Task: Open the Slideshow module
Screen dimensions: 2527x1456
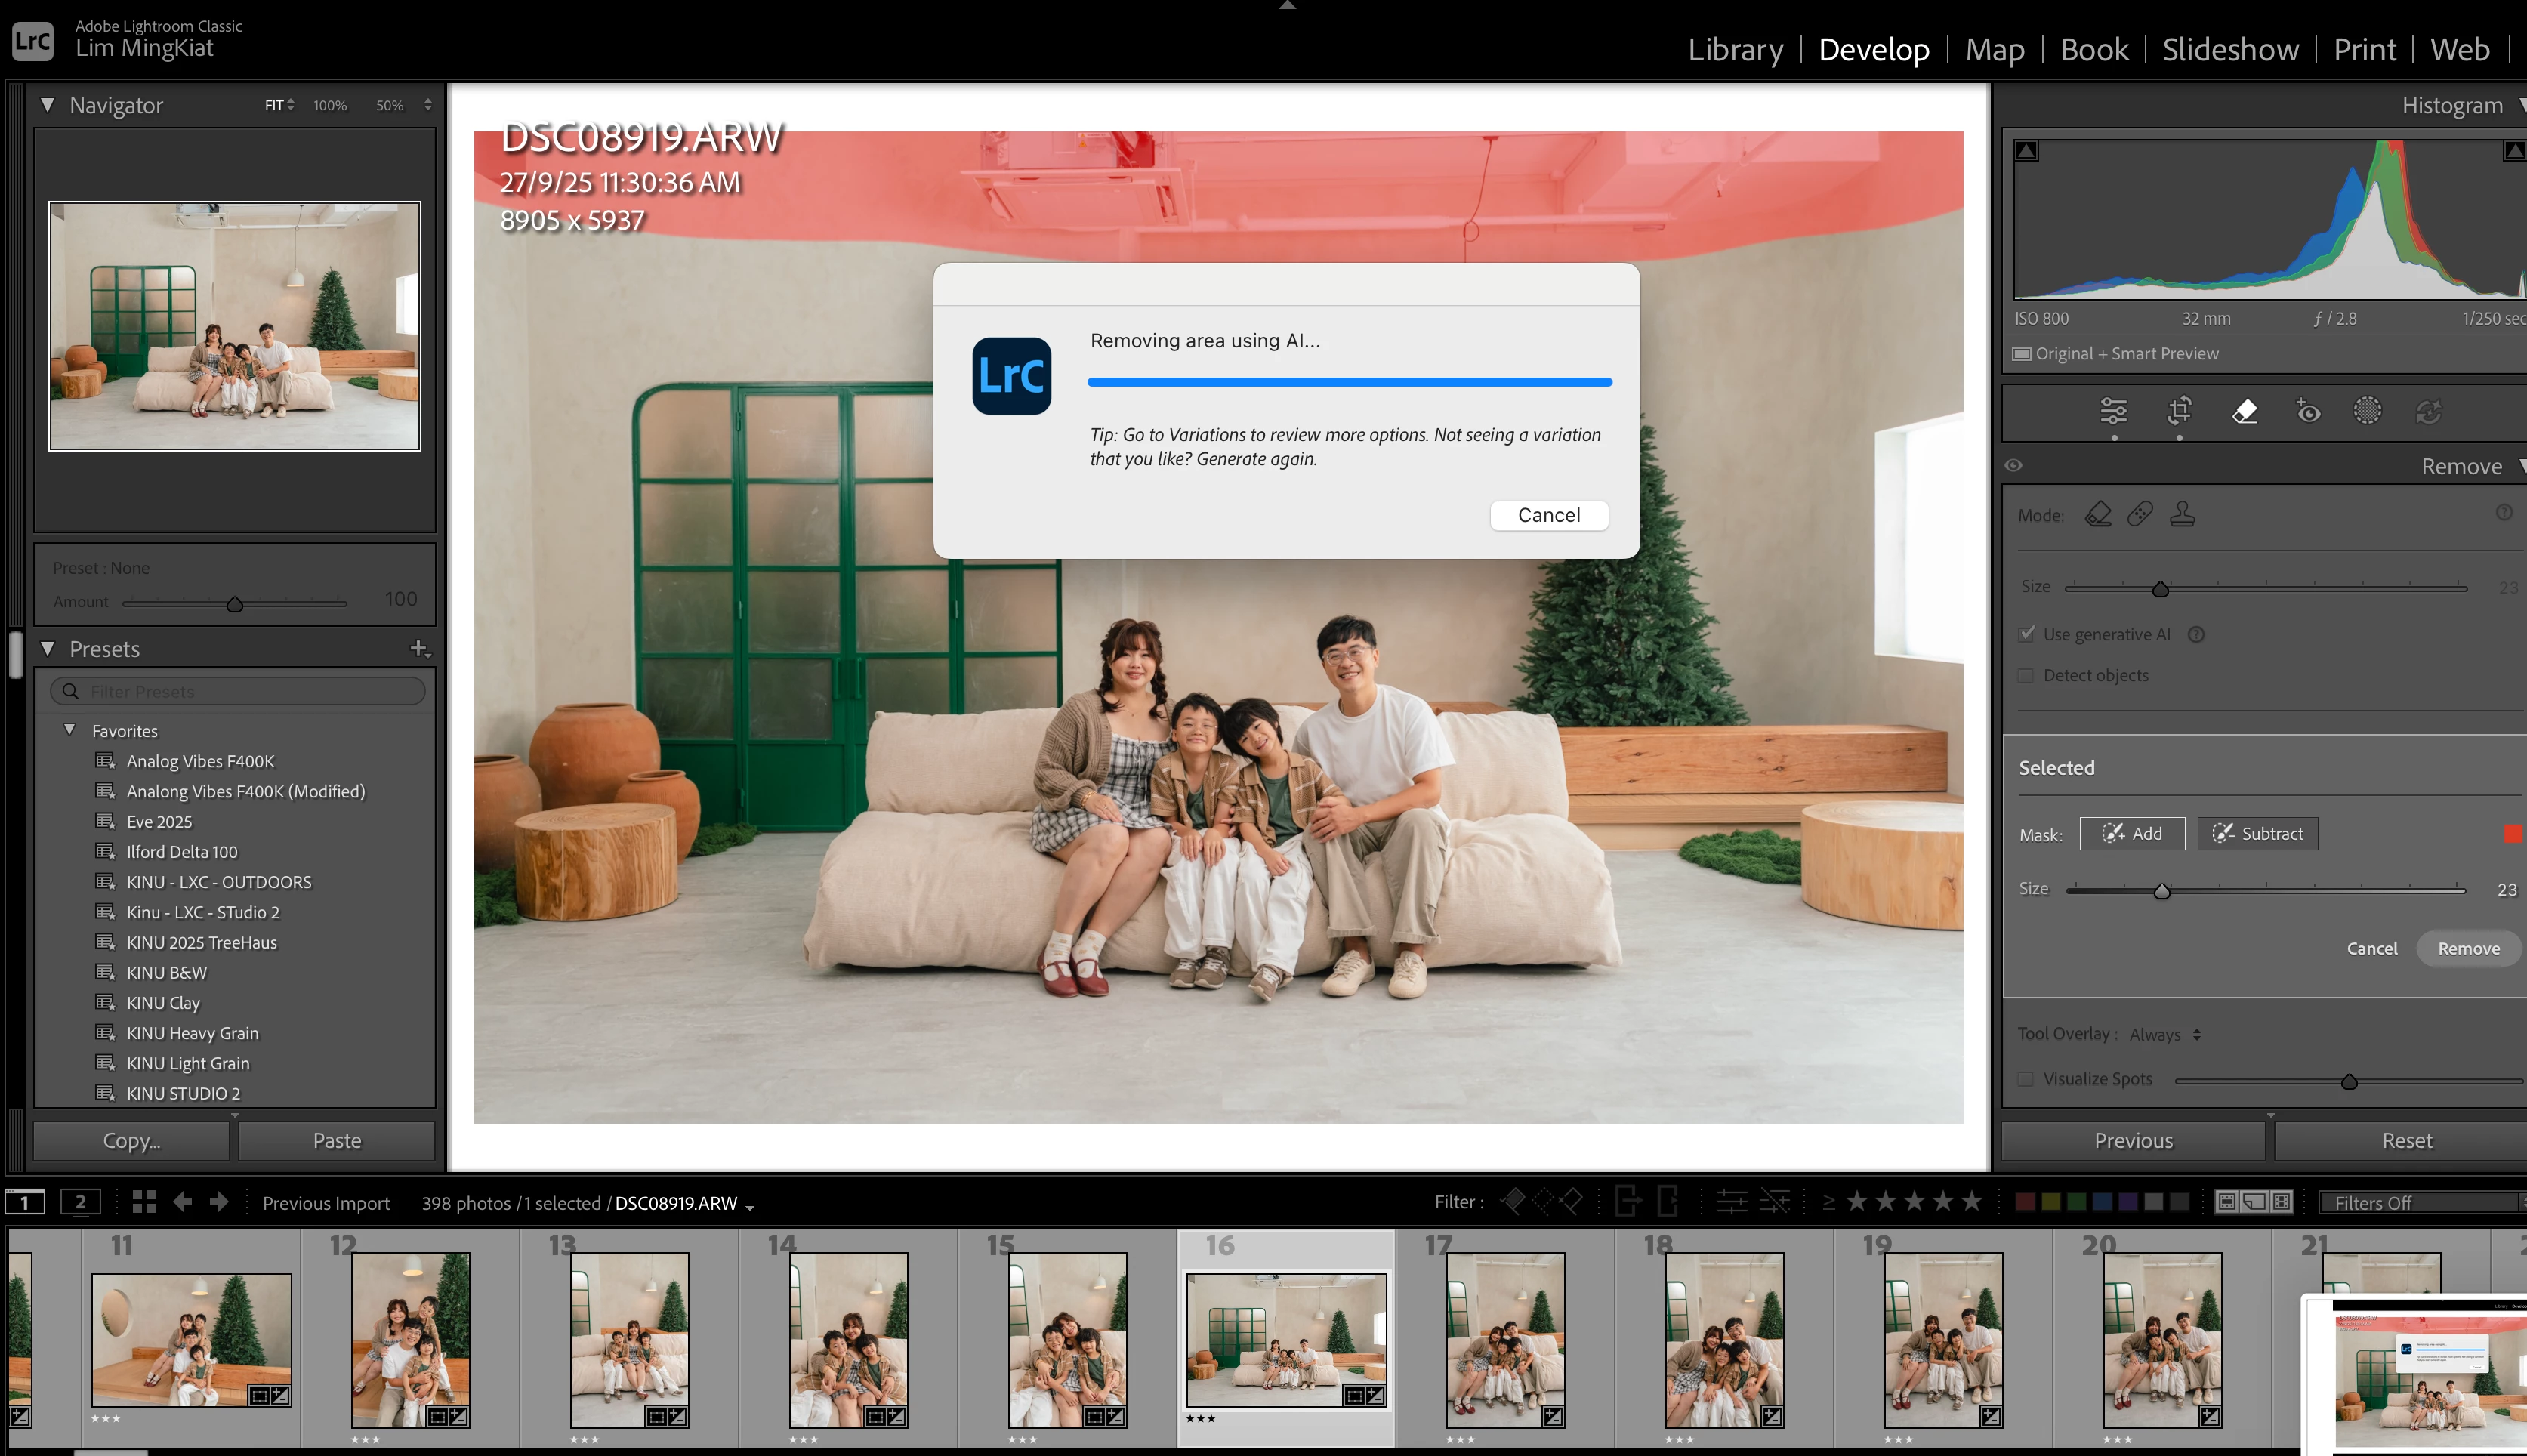Action: pos(2230,50)
